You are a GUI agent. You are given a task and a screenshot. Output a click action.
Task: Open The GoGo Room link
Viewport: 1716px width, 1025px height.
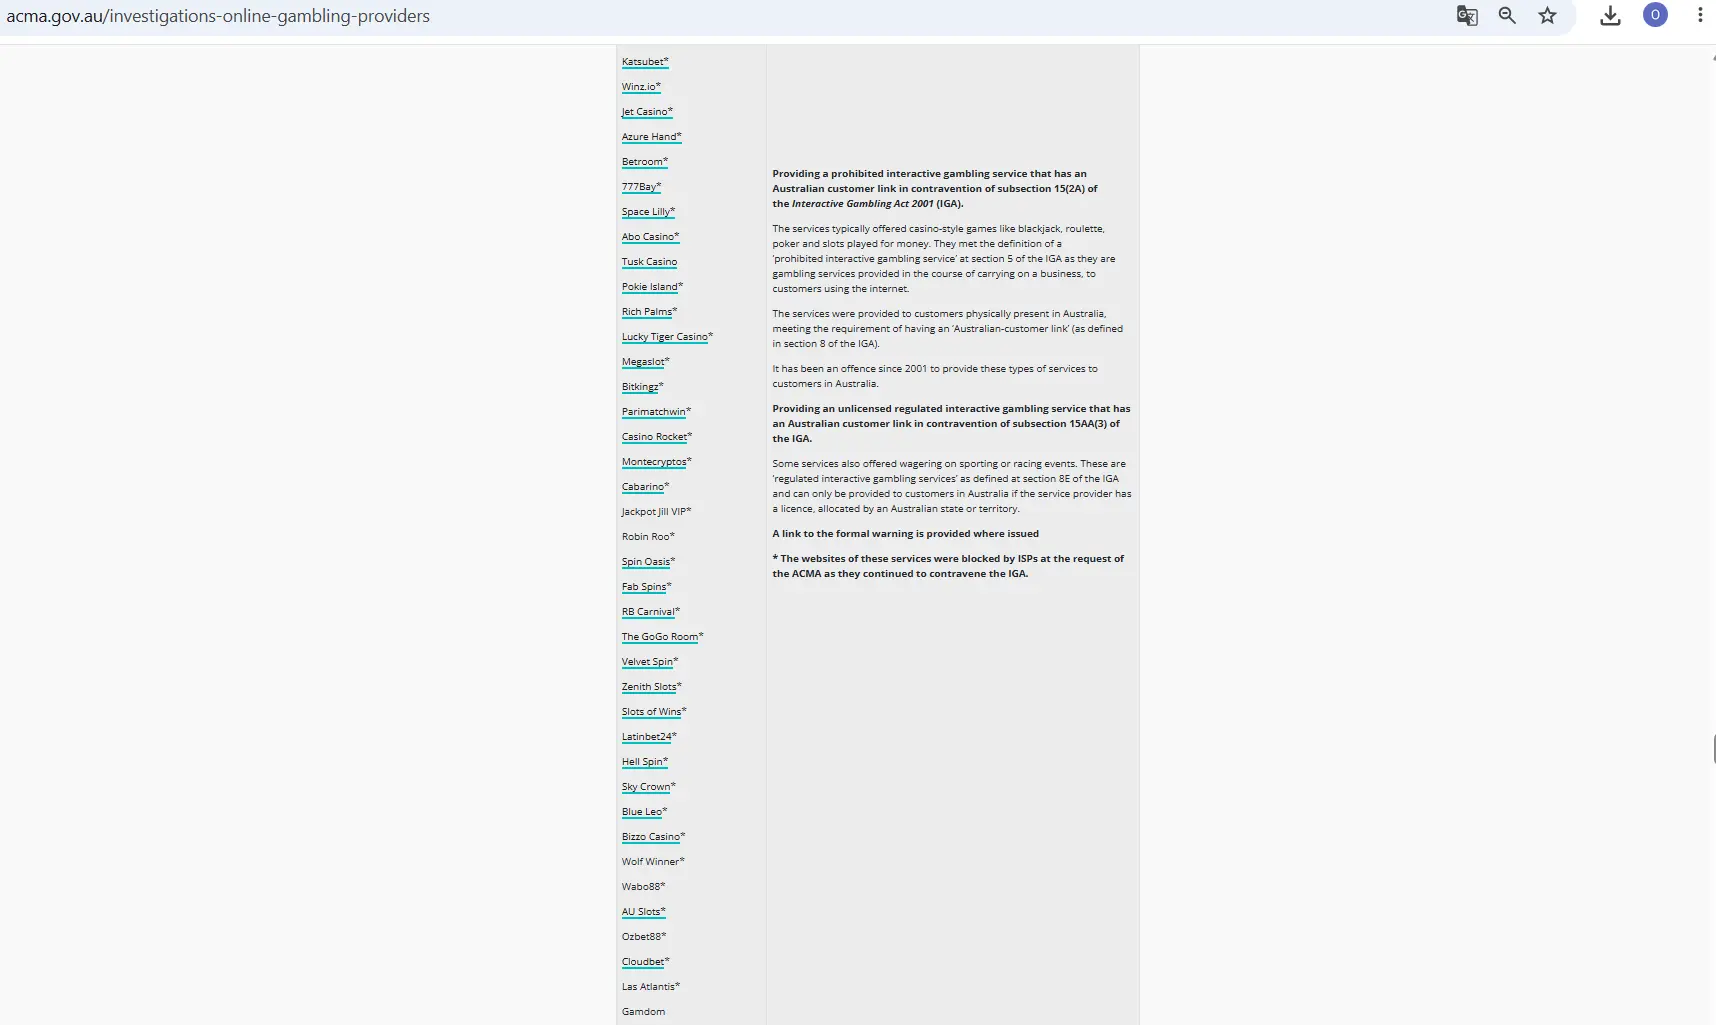tap(662, 637)
